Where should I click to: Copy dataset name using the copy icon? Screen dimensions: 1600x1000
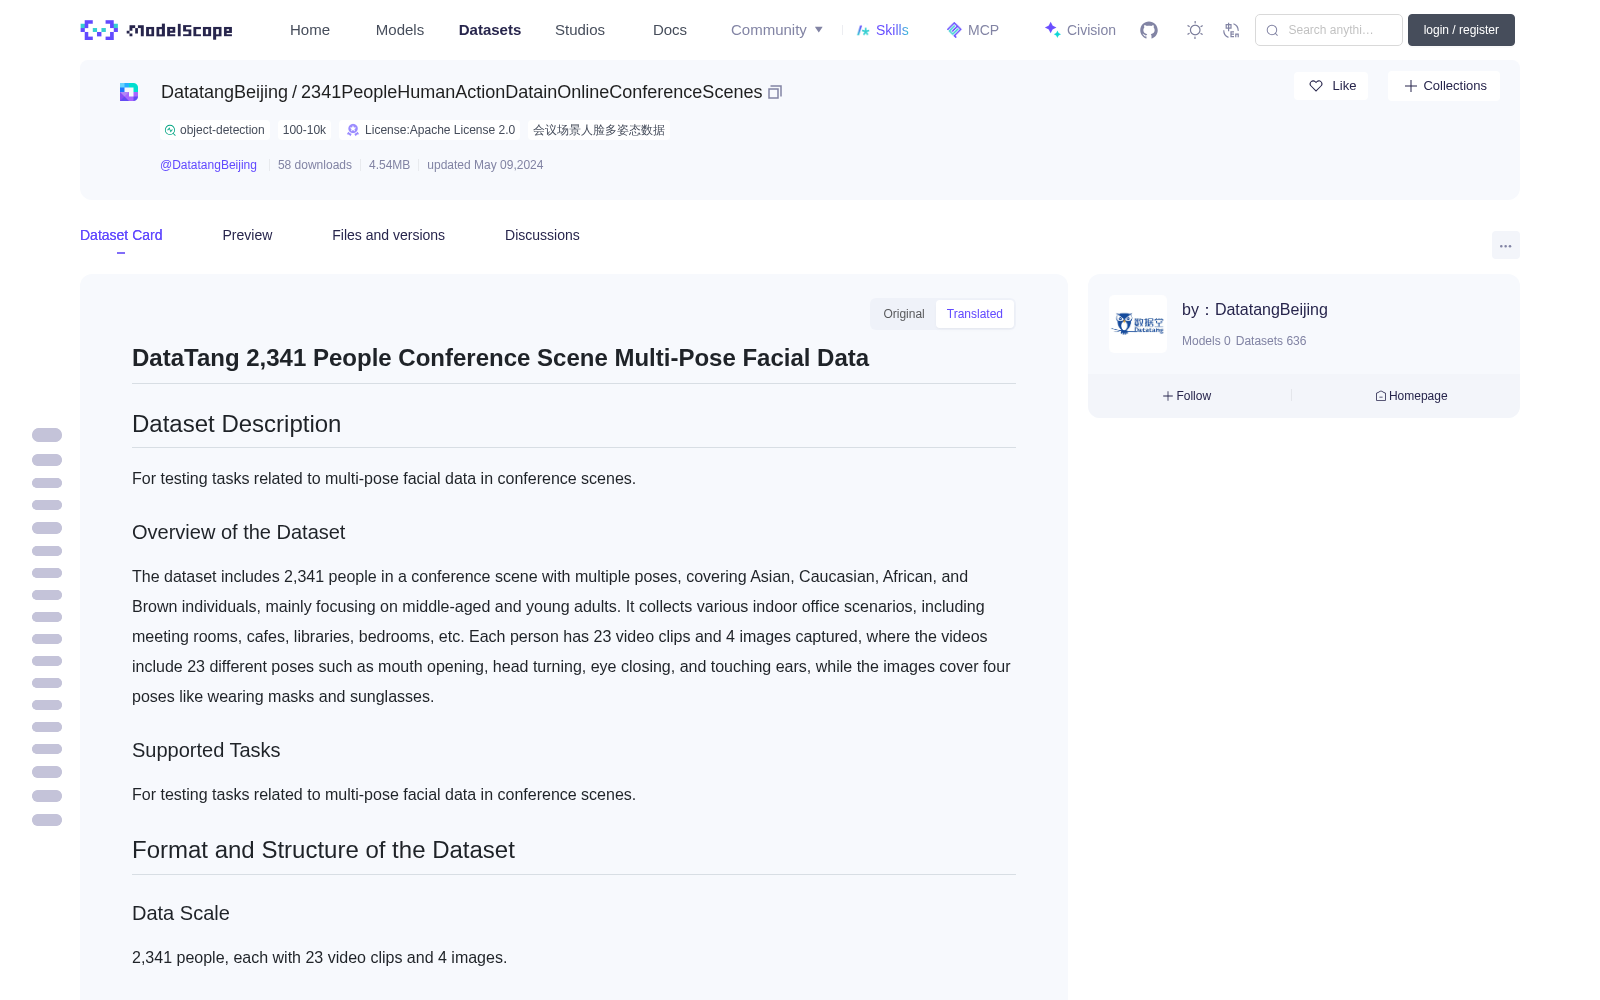click(x=775, y=92)
